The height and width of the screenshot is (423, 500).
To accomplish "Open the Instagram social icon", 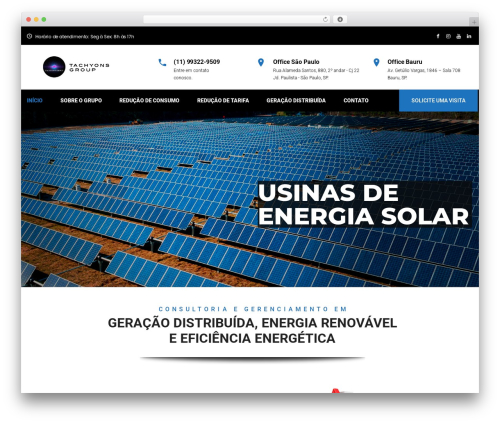I will pyautogui.click(x=448, y=36).
